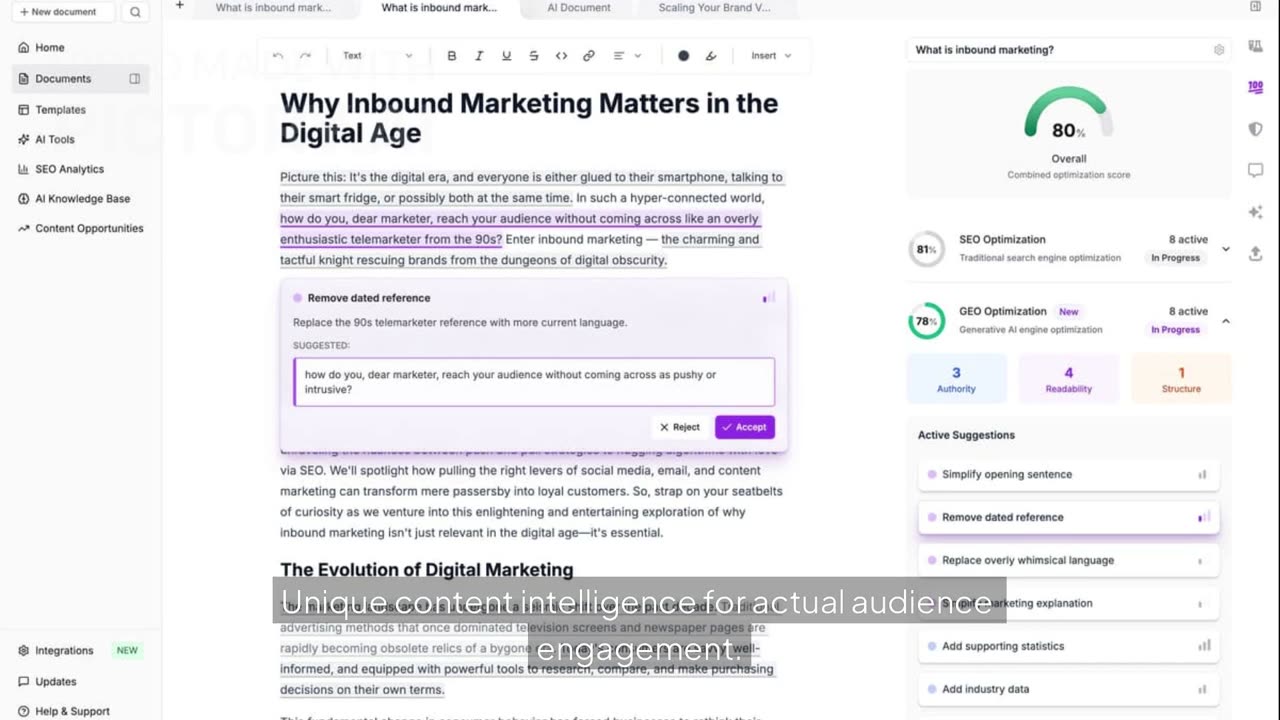The image size is (1280, 720).
Task: Click the highlighted '90s telemarketer' sentence
Action: click(519, 229)
